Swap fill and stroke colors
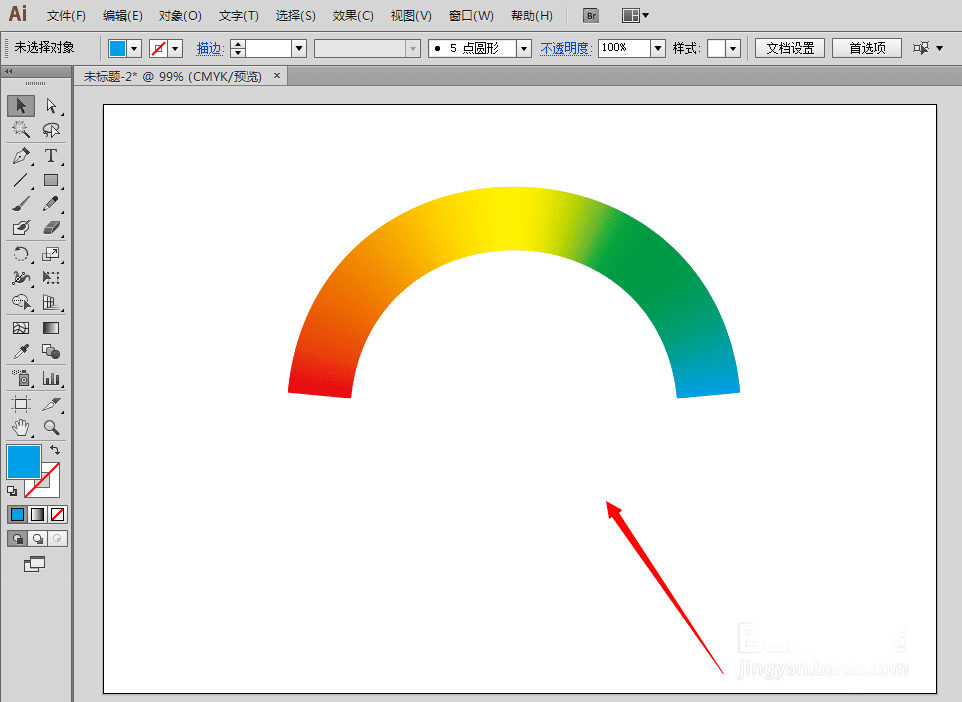This screenshot has width=962, height=702. coord(55,450)
